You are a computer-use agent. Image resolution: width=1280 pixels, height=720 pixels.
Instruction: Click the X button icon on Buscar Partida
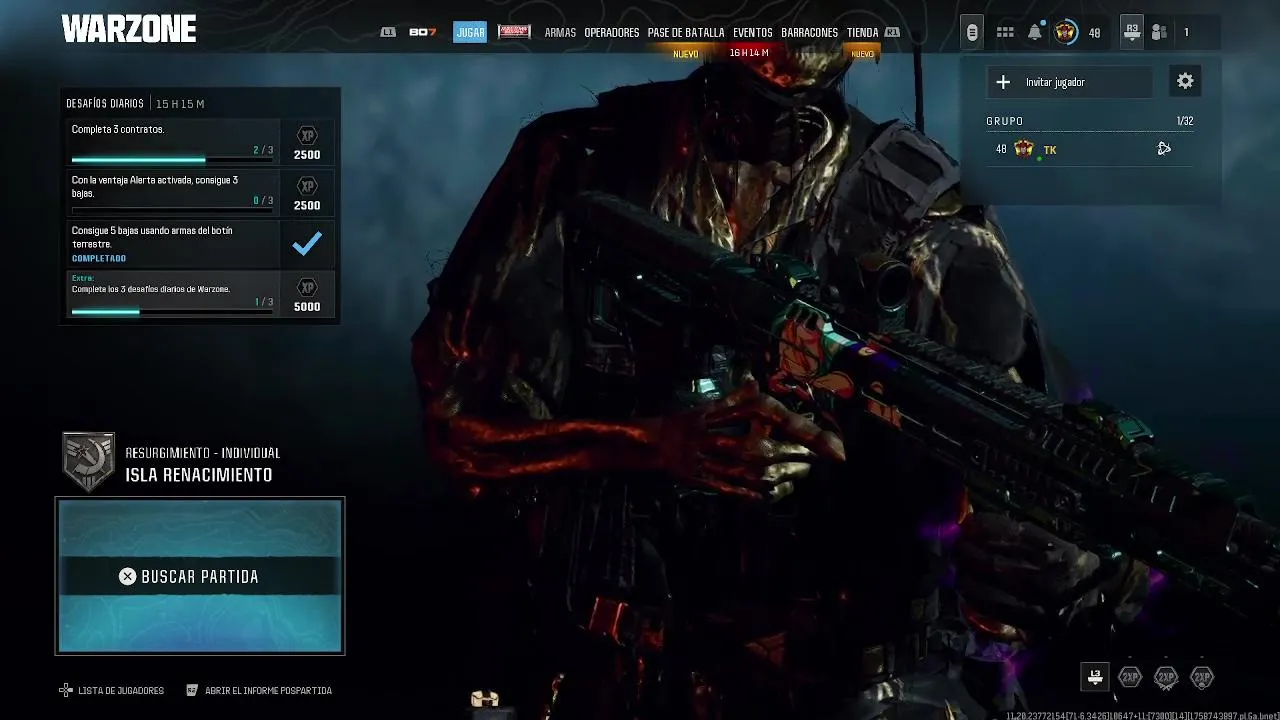[127, 577]
